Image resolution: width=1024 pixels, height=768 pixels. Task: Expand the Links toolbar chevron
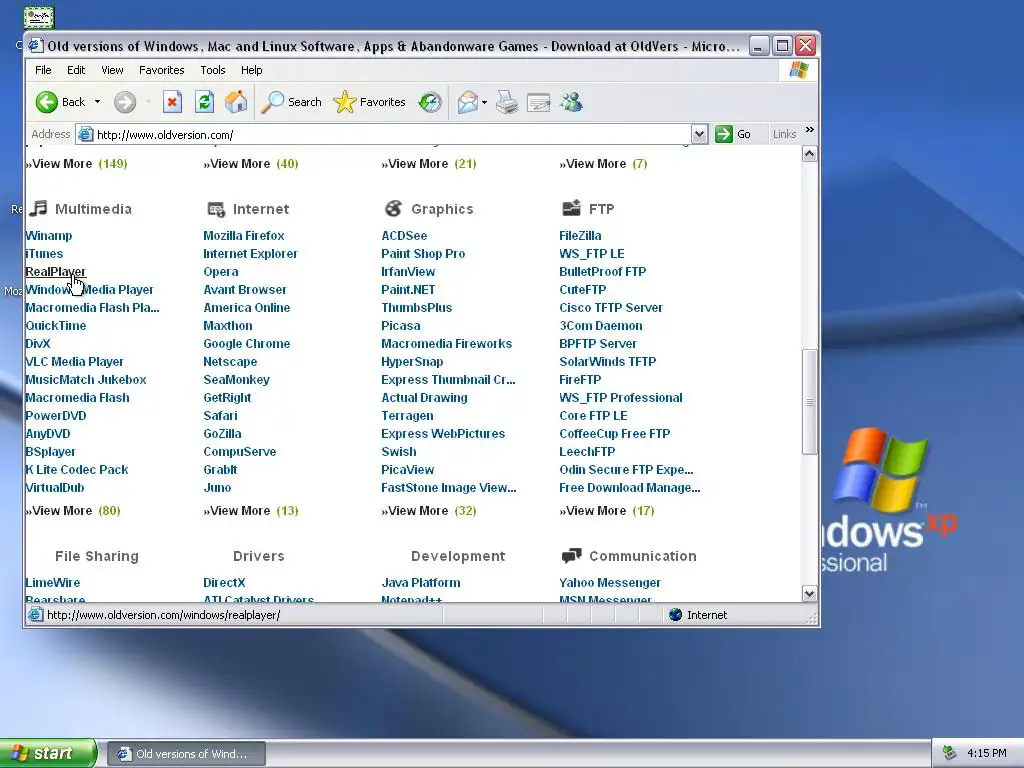point(810,130)
